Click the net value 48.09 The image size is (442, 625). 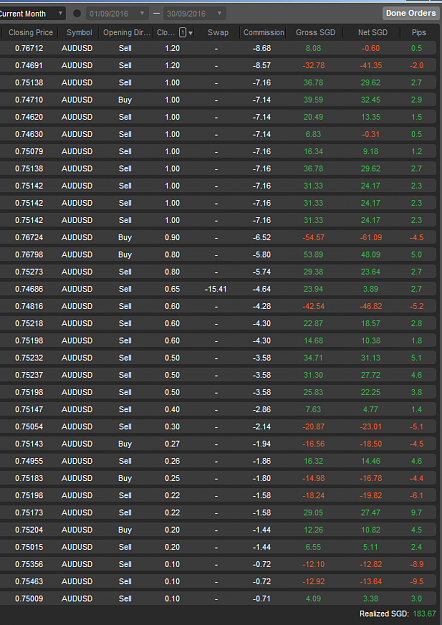pyautogui.click(x=371, y=255)
